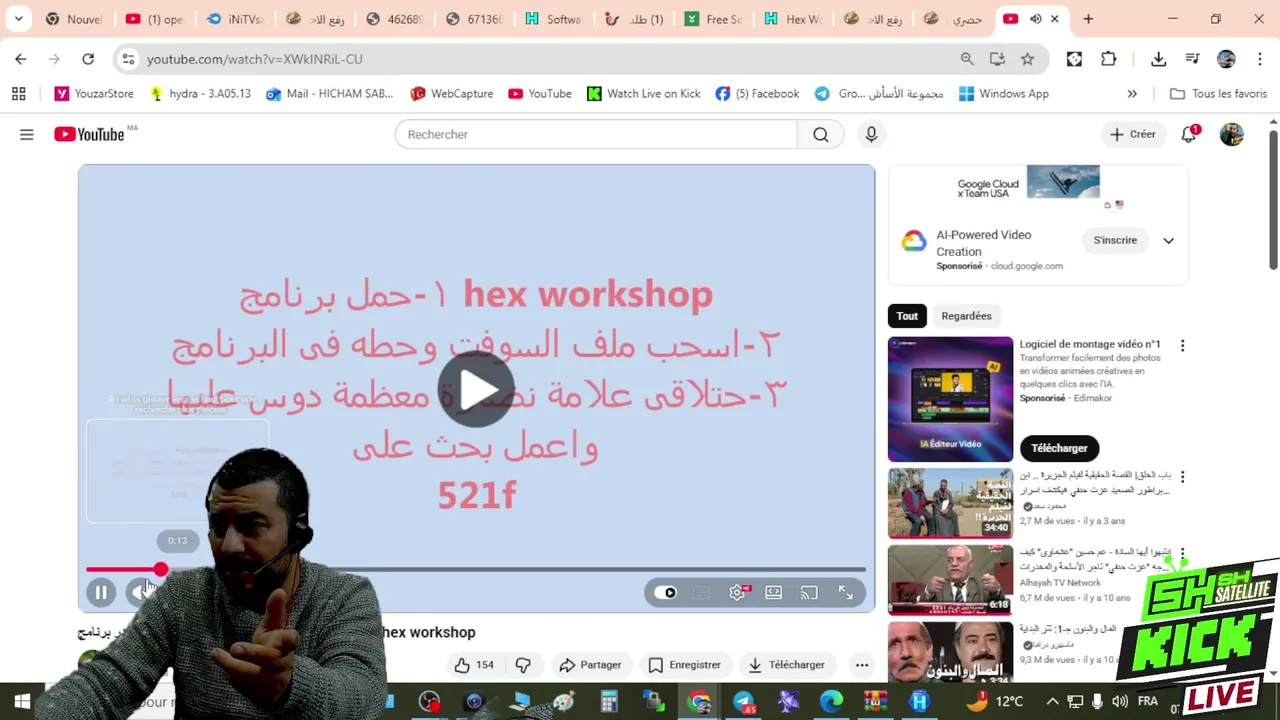
Task: Expand the Google Cloud ad chevron
Action: (1168, 240)
